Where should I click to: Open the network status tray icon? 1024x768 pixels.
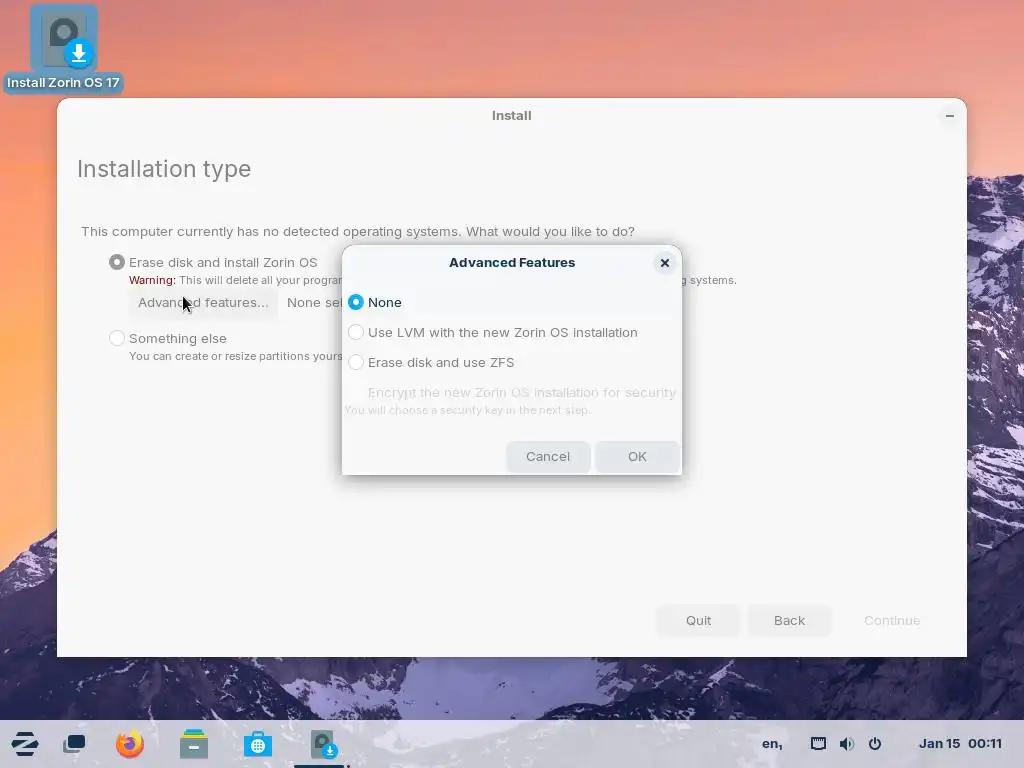[818, 744]
